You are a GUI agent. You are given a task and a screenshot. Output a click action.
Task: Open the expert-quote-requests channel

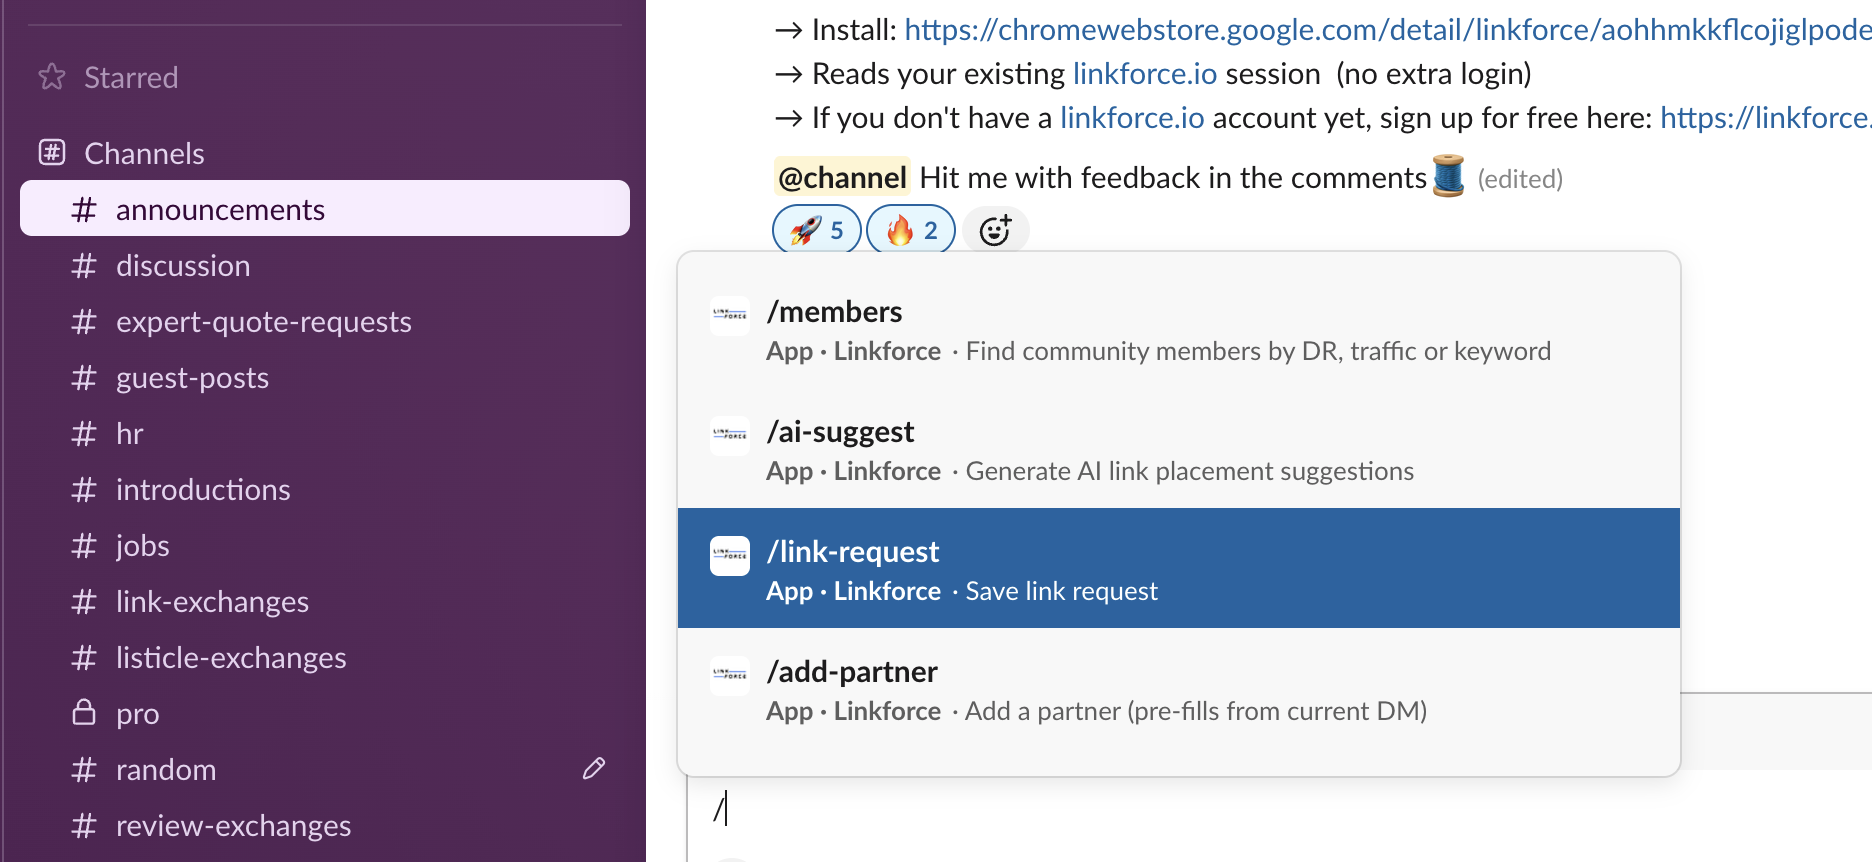[325, 322]
